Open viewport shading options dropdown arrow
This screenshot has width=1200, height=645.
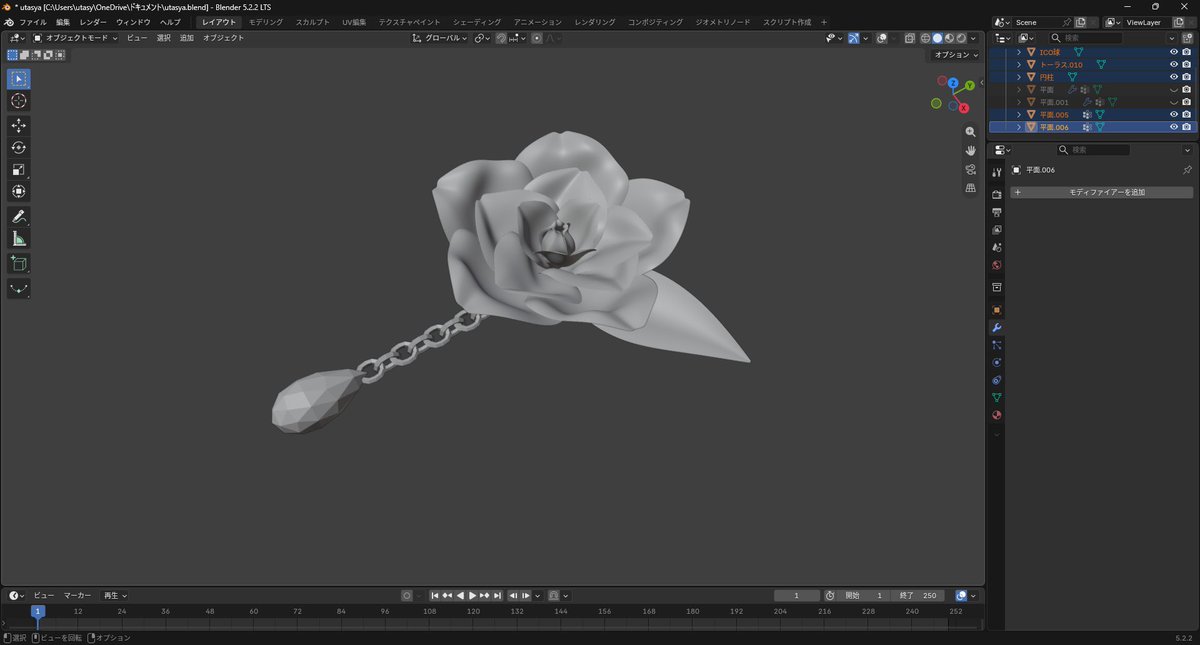click(x=975, y=38)
